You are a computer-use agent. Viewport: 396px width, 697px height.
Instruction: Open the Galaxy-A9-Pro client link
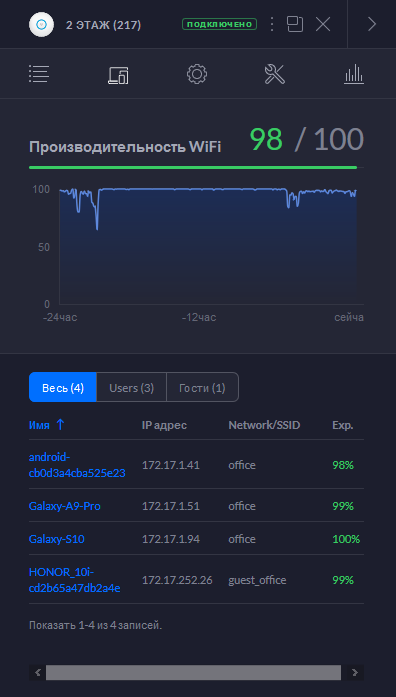64,506
